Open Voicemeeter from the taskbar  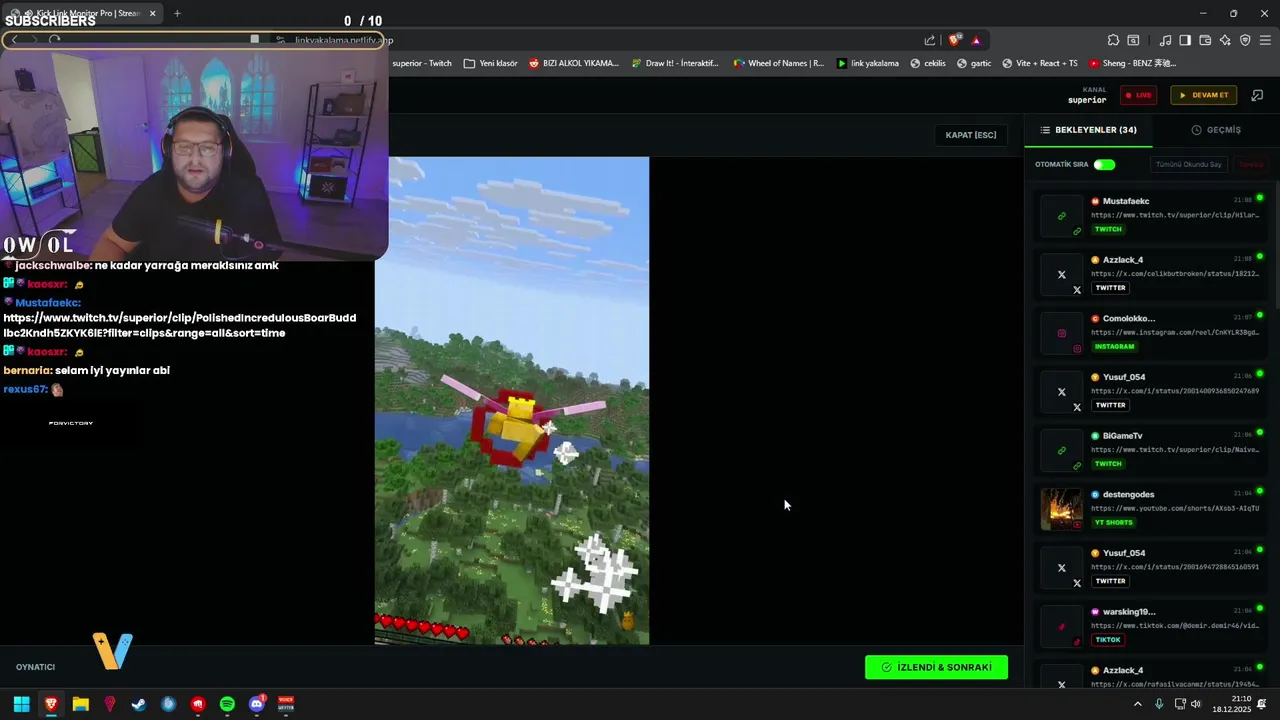click(286, 704)
